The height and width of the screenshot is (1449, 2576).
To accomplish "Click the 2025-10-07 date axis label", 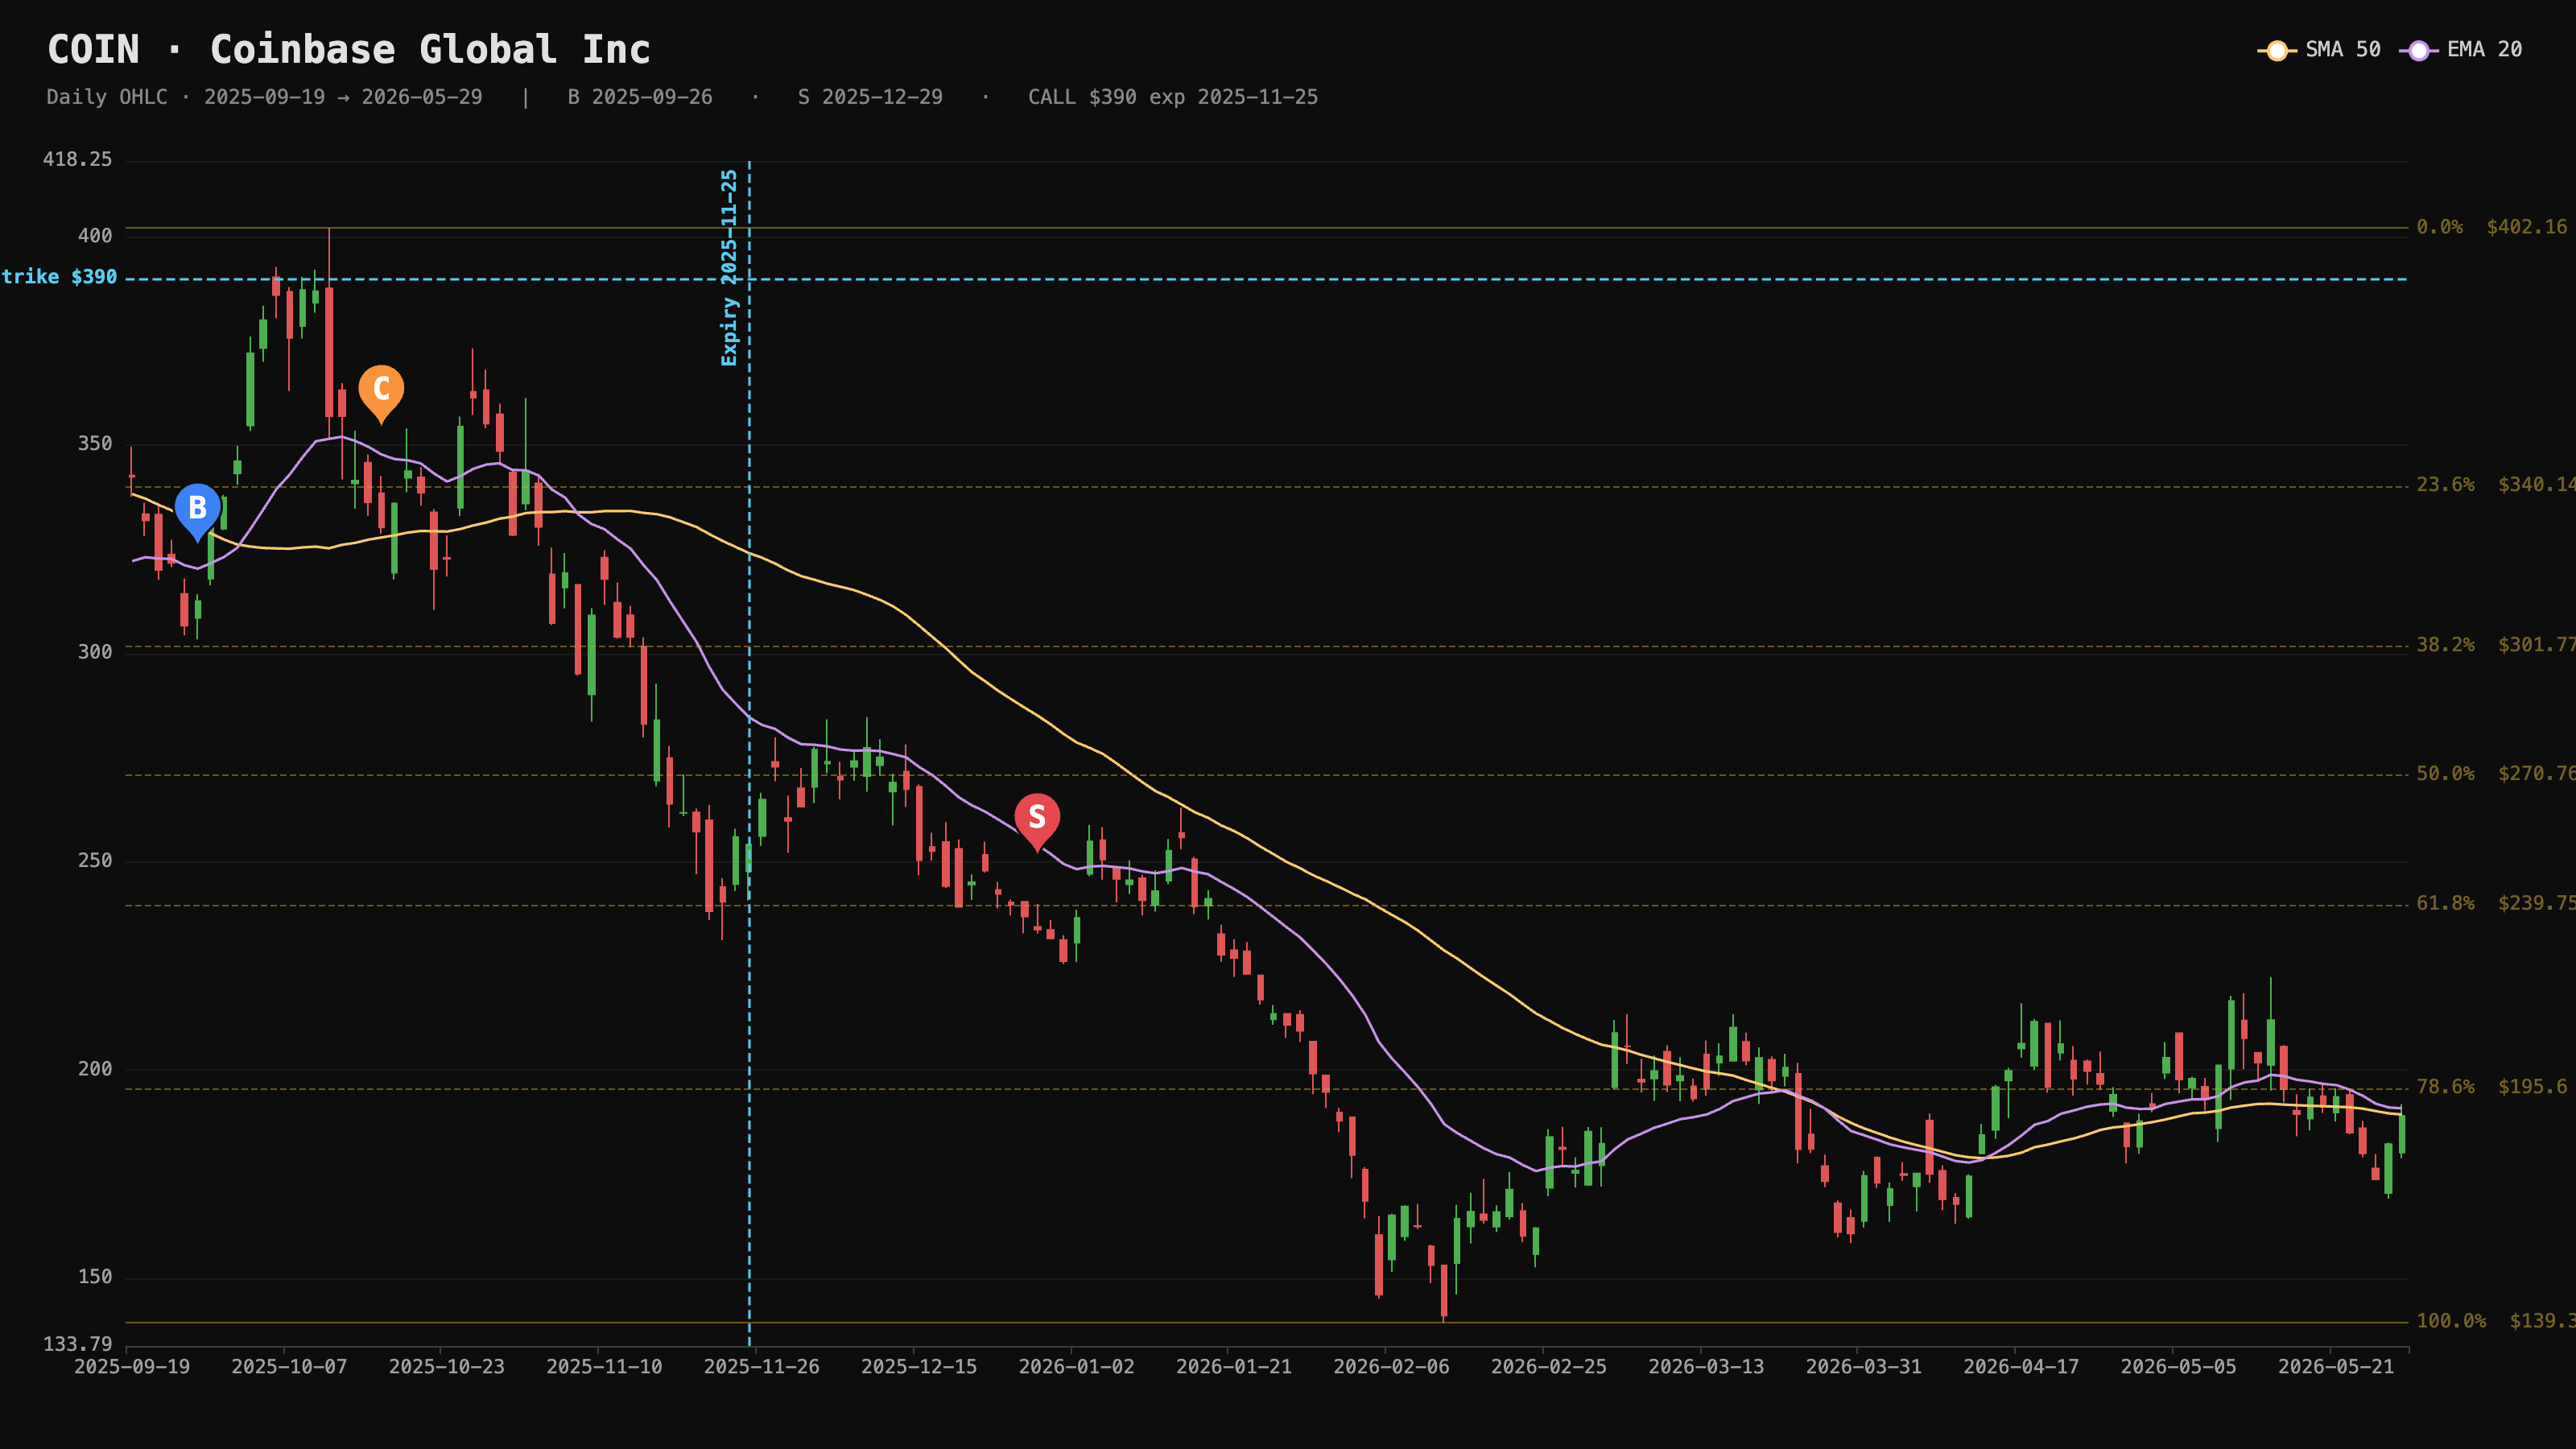I will (x=289, y=1367).
